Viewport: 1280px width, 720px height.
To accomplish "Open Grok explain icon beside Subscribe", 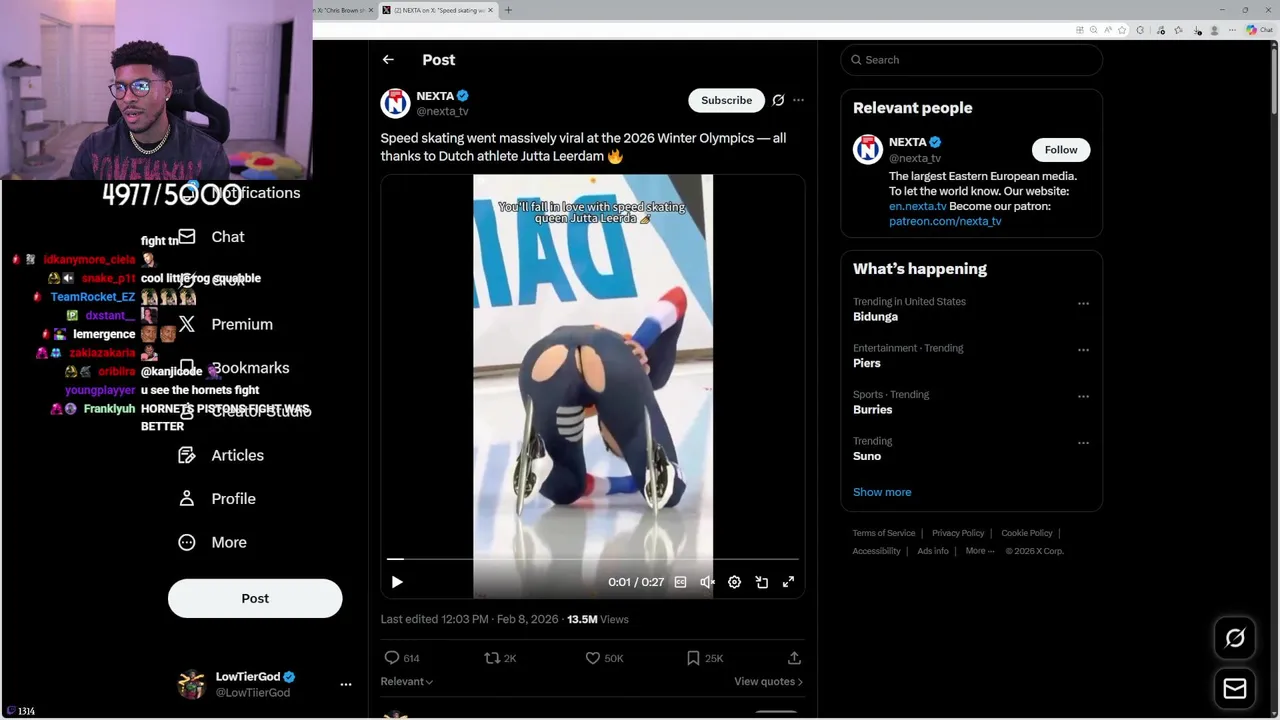I will tap(778, 100).
